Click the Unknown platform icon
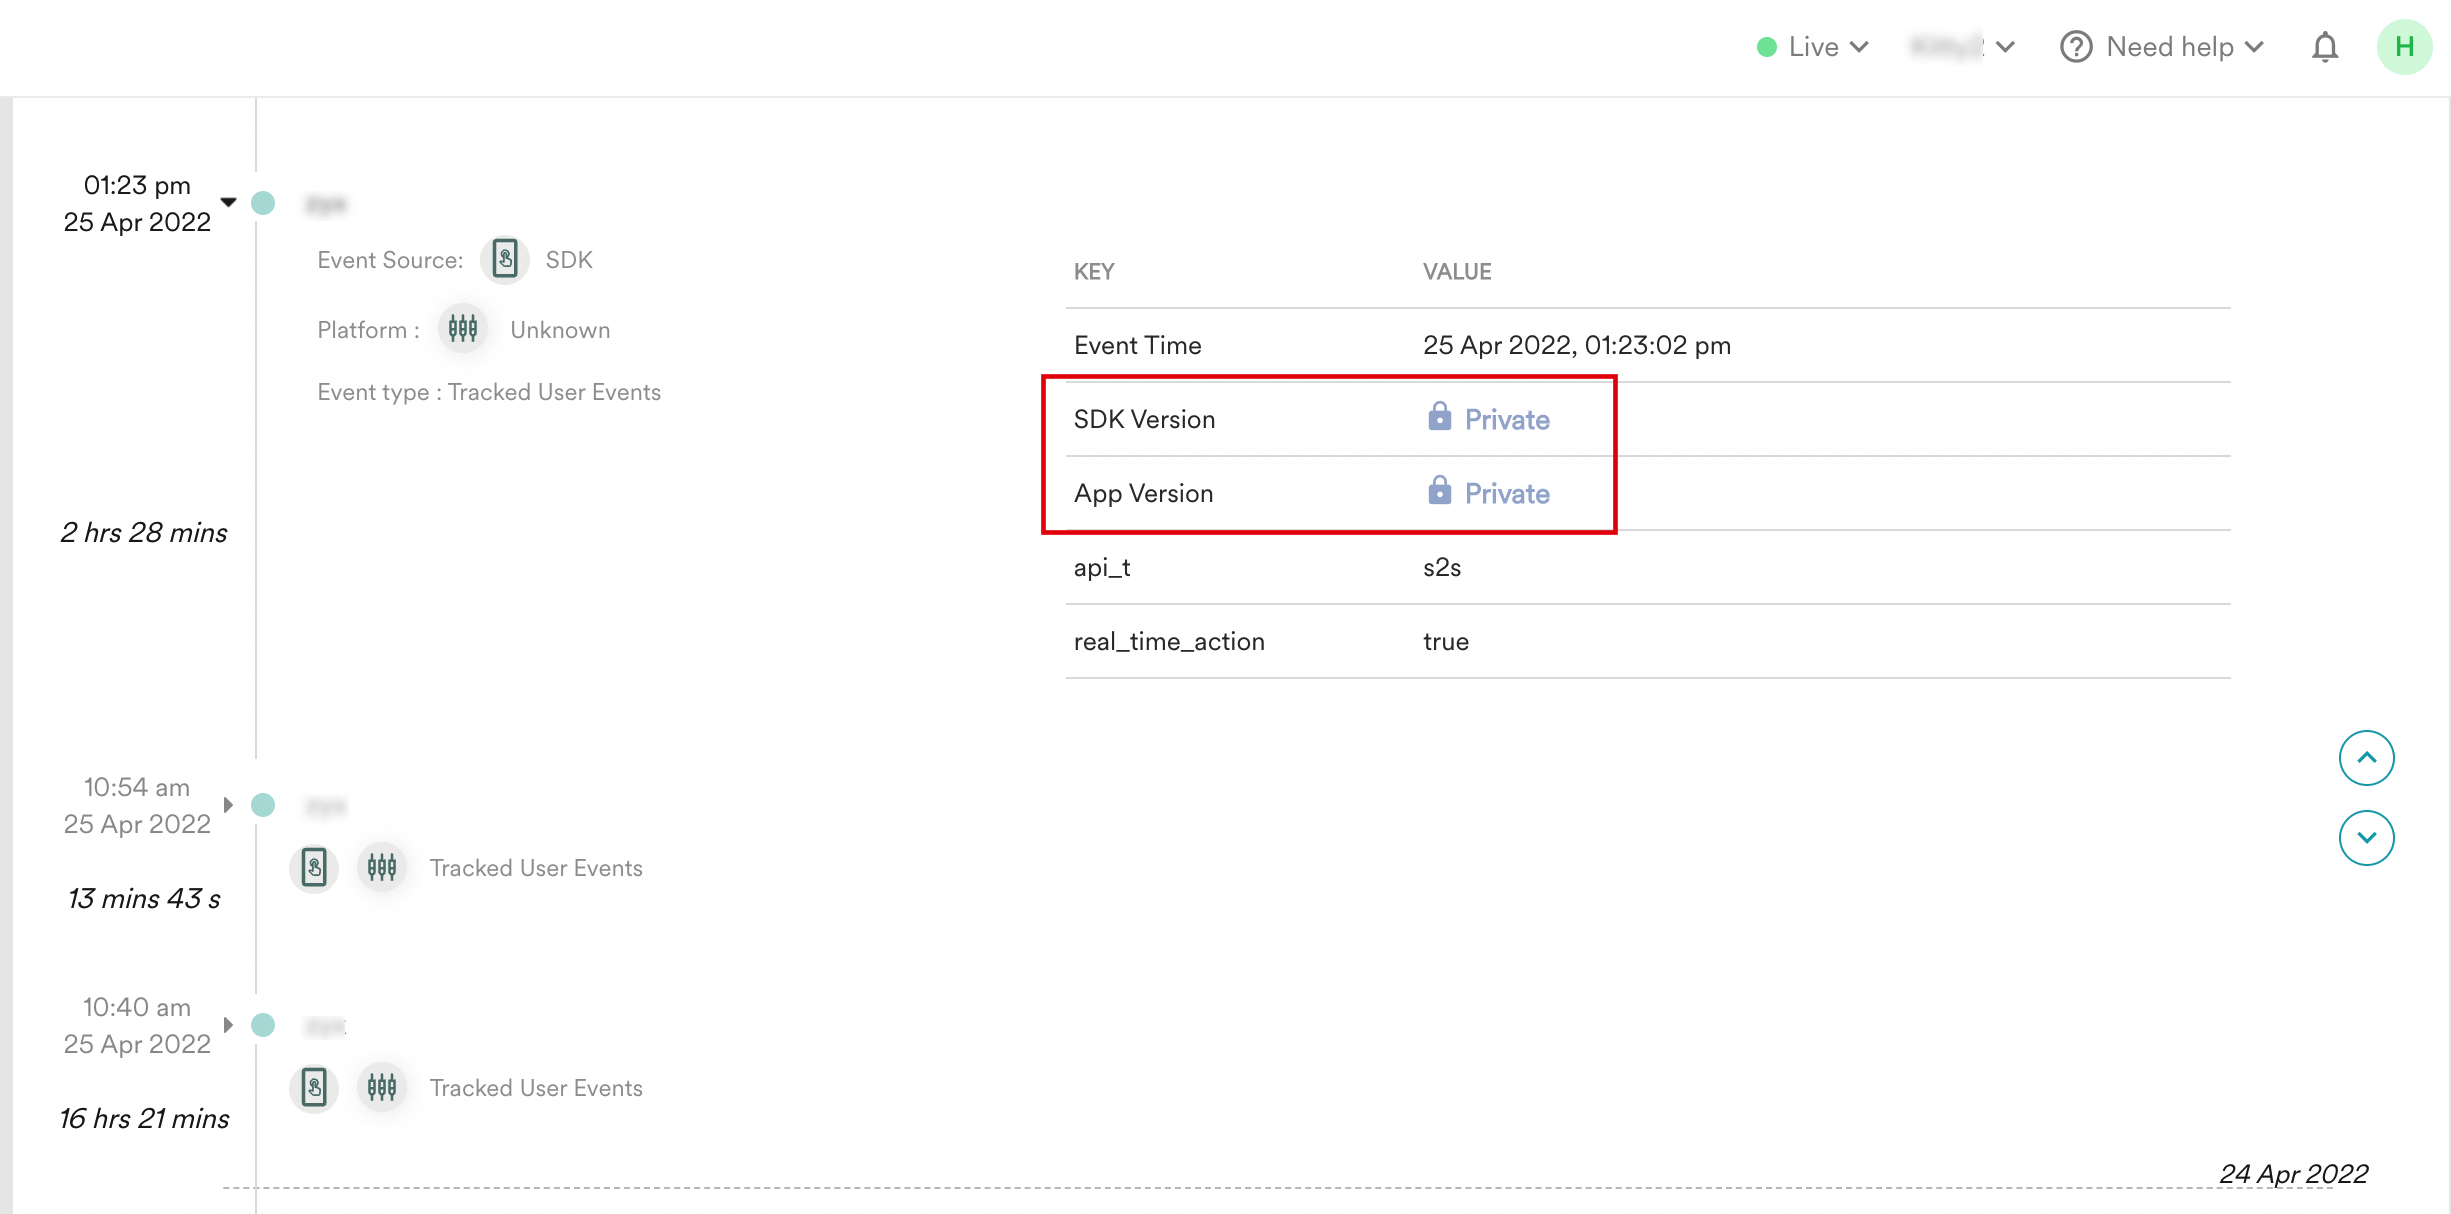The image size is (2451, 1214). (x=462, y=329)
